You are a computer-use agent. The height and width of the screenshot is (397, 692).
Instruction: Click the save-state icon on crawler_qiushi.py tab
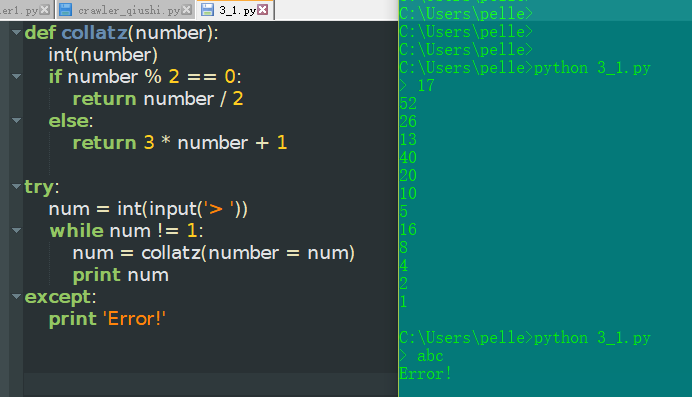pos(65,10)
